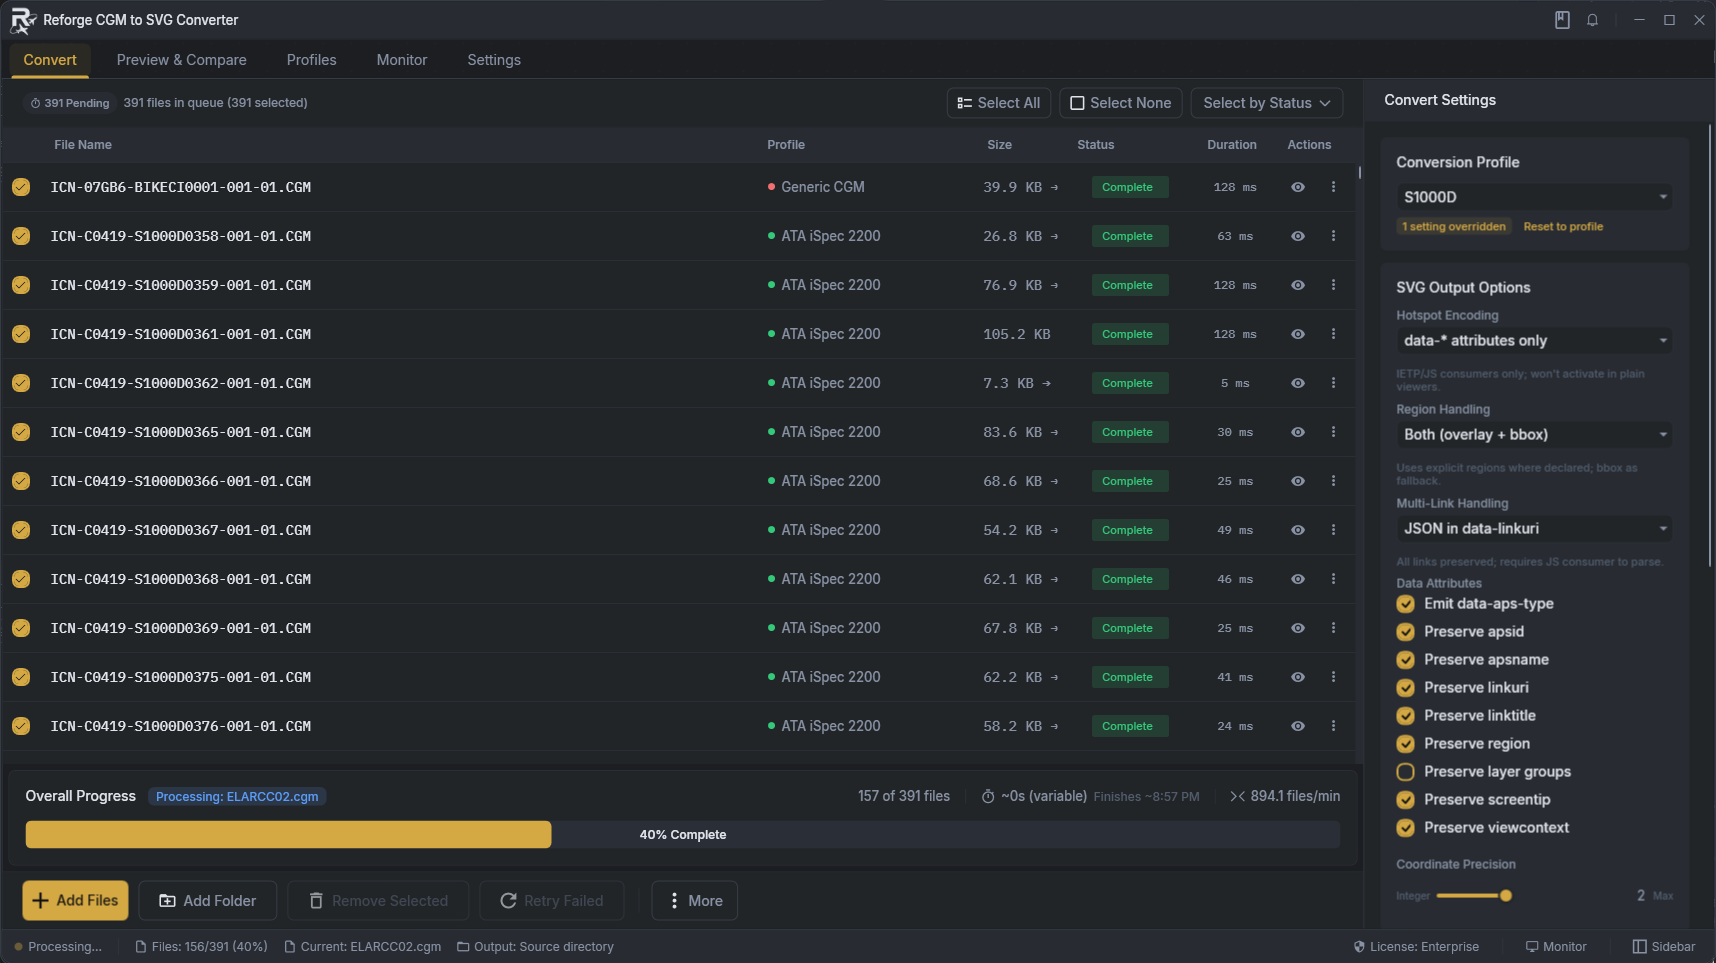Viewport: 1716px width, 963px height.
Task: Open the Conversion Profile S1000D dropdown
Action: 1534,197
